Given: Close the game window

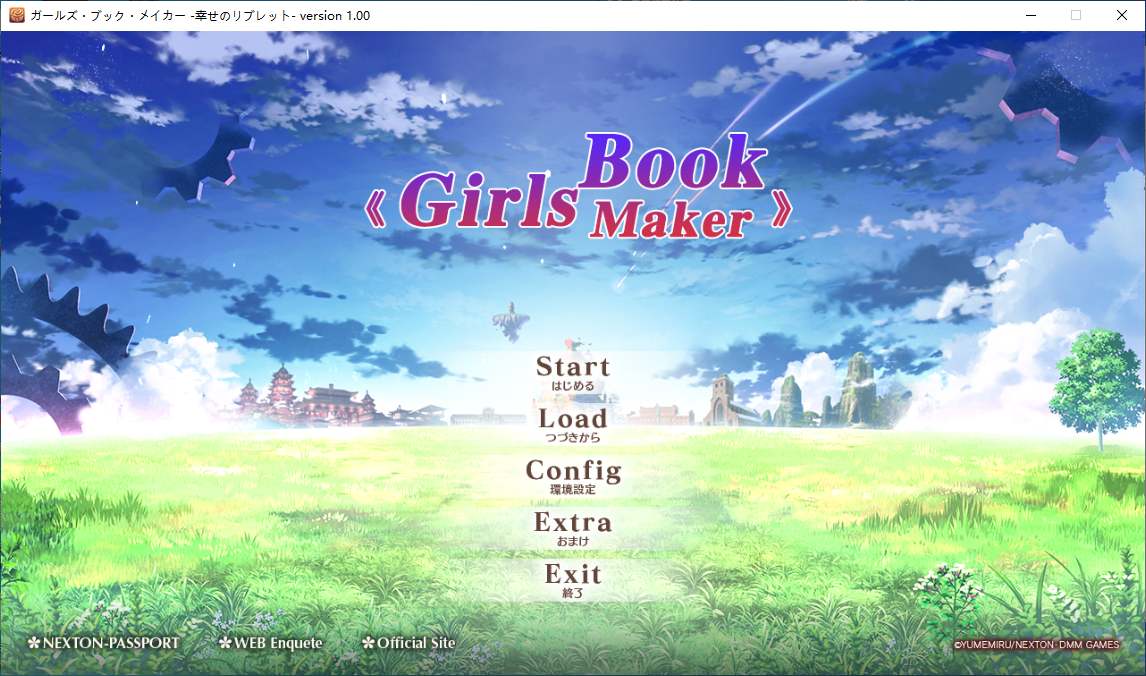Looking at the screenshot, I should tap(1122, 15).
